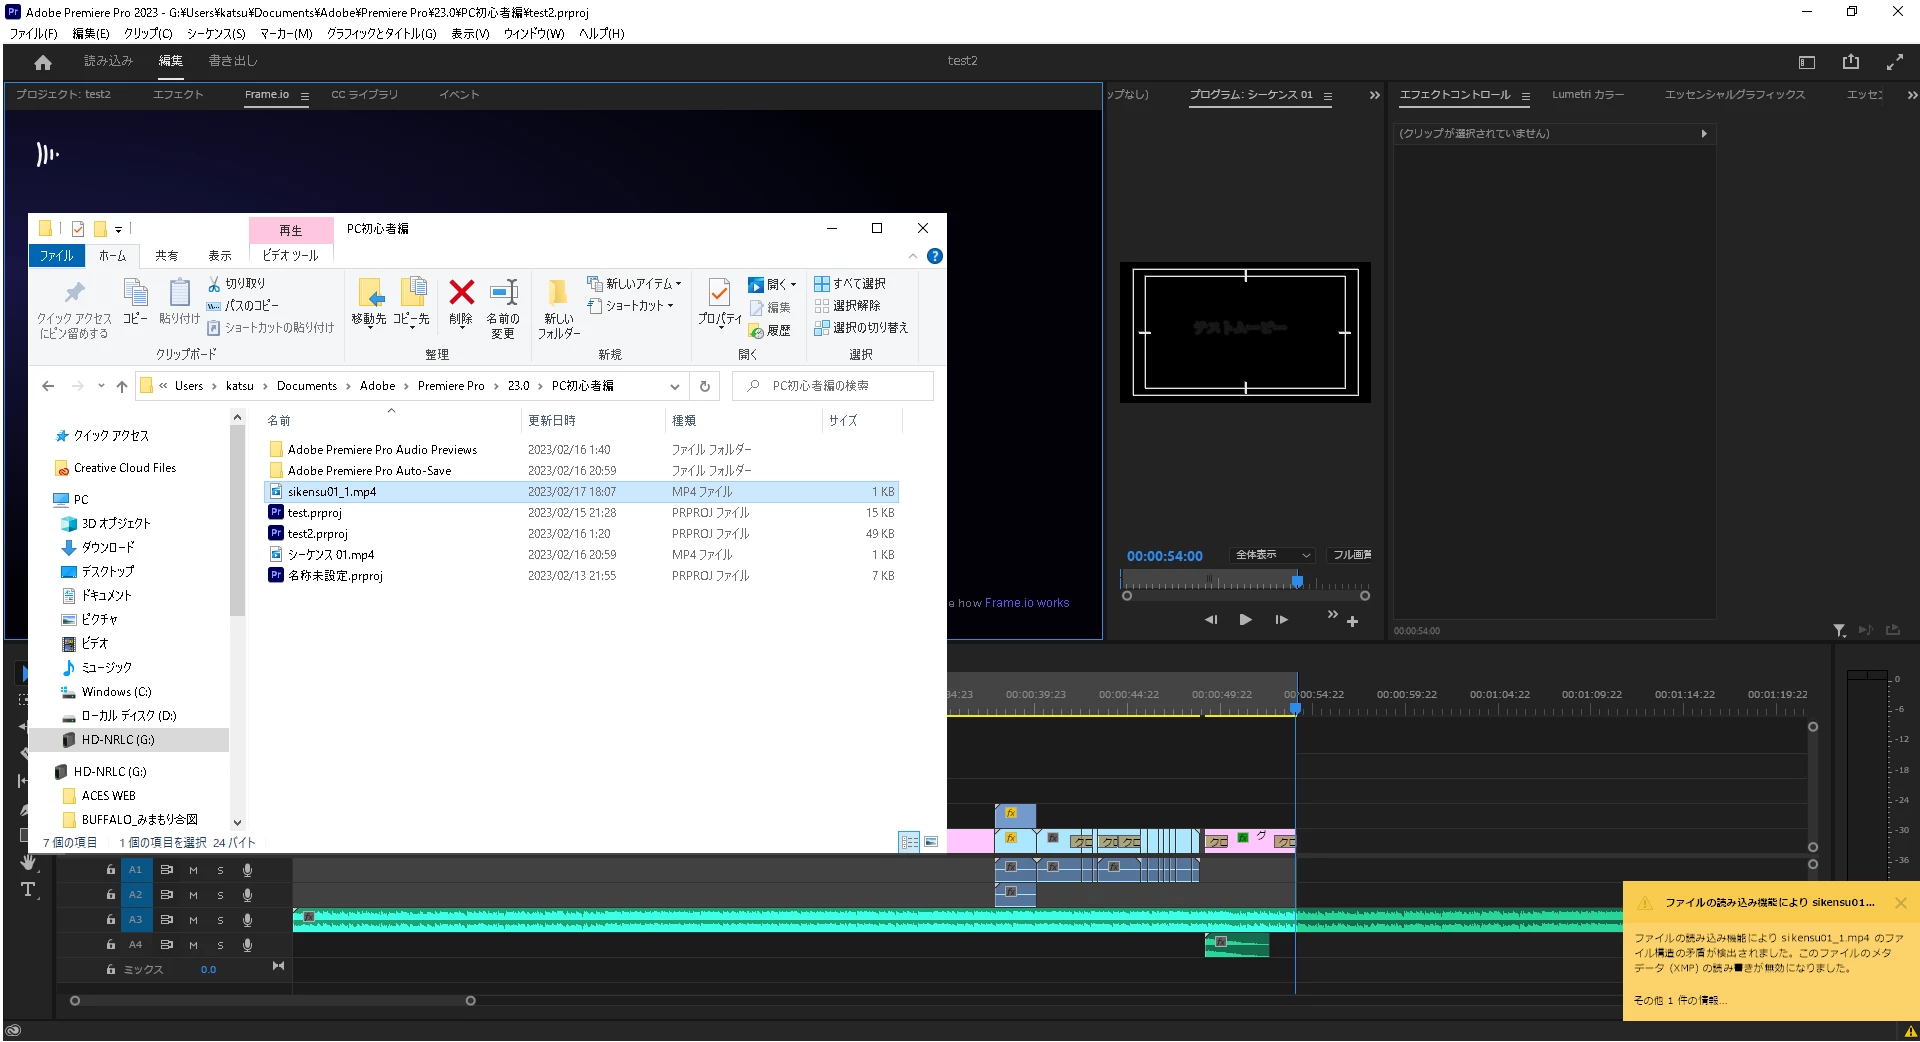Open the zoom level dropdown 全体表示
This screenshot has height=1042, width=1920.
pyautogui.click(x=1272, y=555)
